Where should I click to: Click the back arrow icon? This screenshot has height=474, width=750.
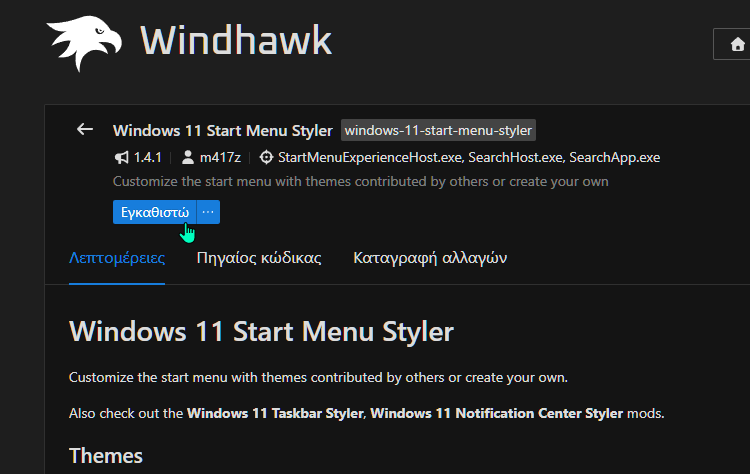coord(85,129)
